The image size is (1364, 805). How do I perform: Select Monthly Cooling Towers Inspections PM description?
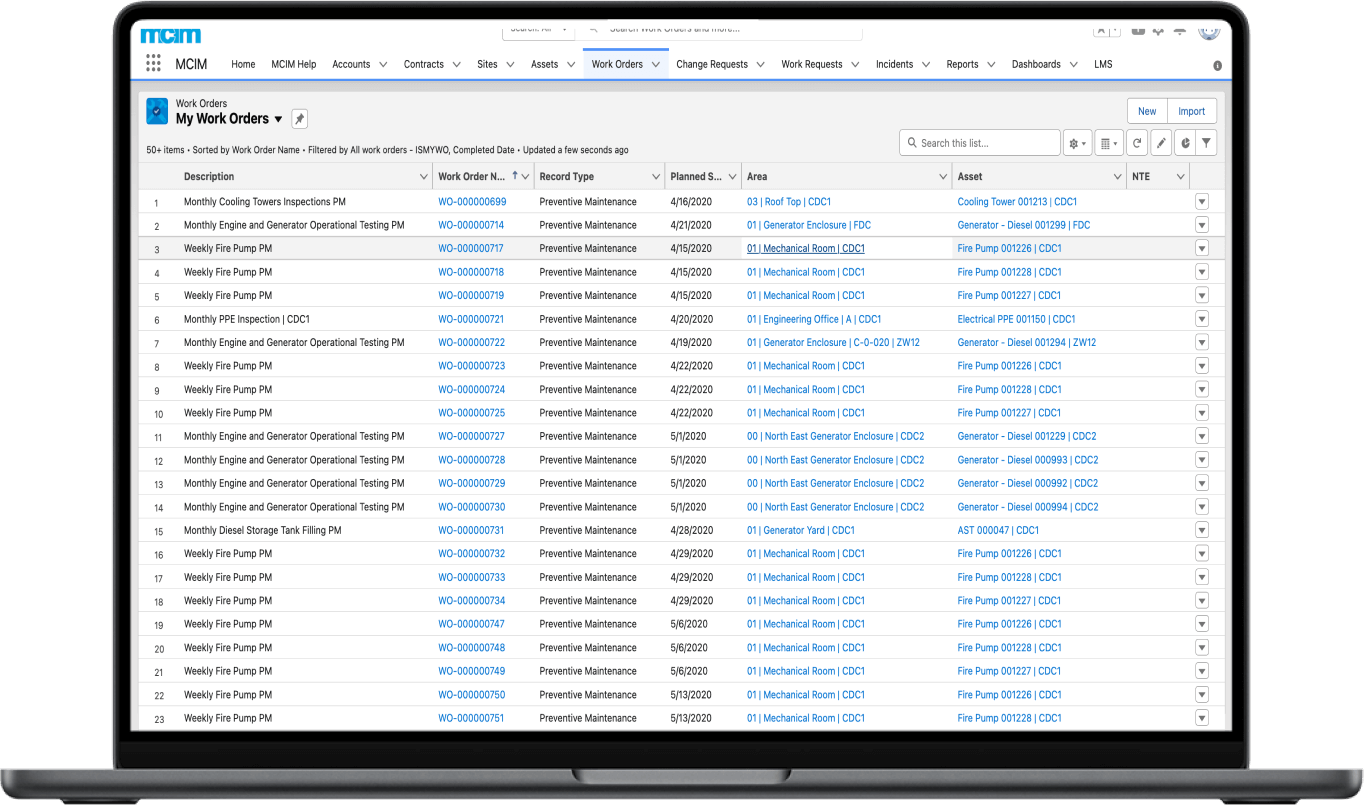(265, 202)
